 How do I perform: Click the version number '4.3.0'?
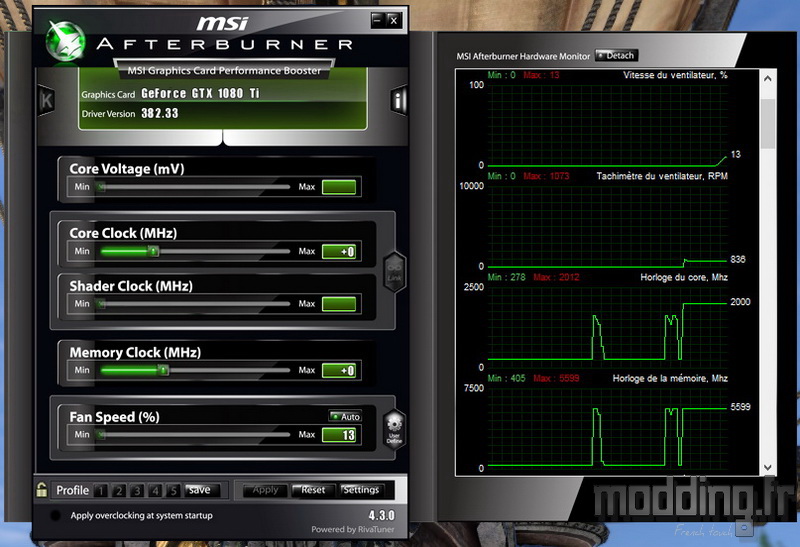coord(381,515)
